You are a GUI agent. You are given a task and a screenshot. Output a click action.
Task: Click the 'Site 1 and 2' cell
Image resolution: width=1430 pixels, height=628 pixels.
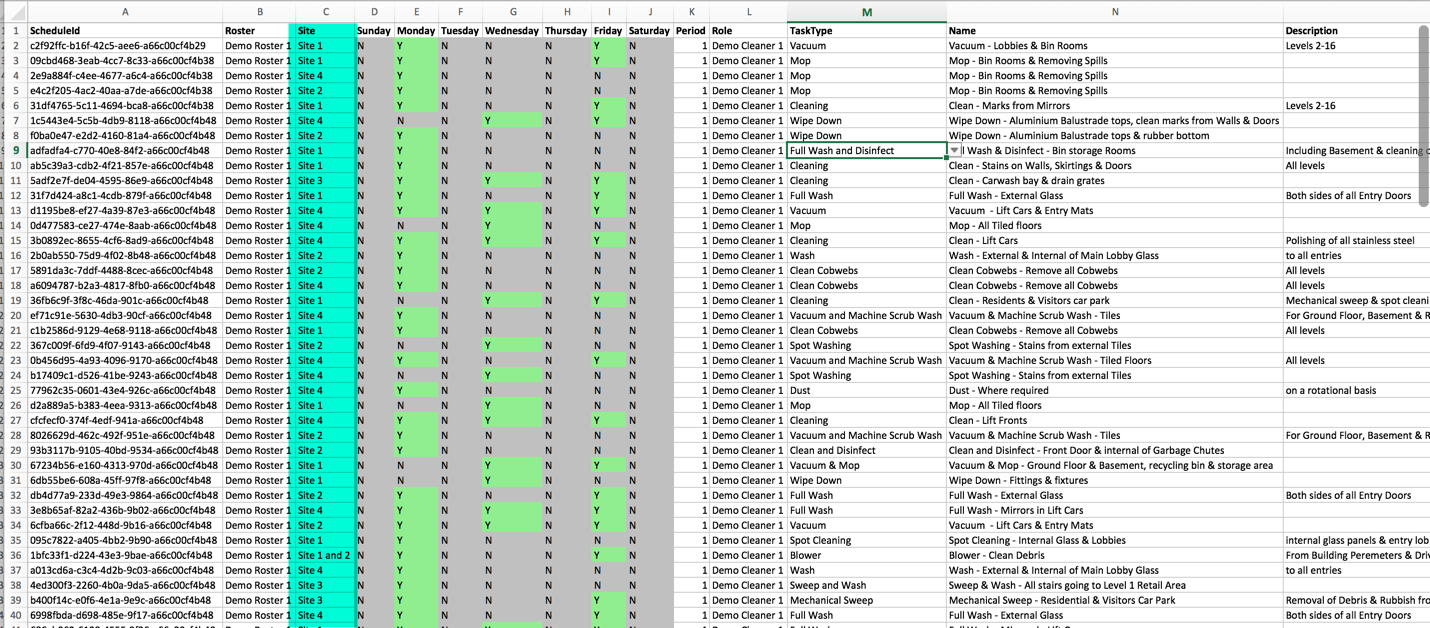(324, 556)
